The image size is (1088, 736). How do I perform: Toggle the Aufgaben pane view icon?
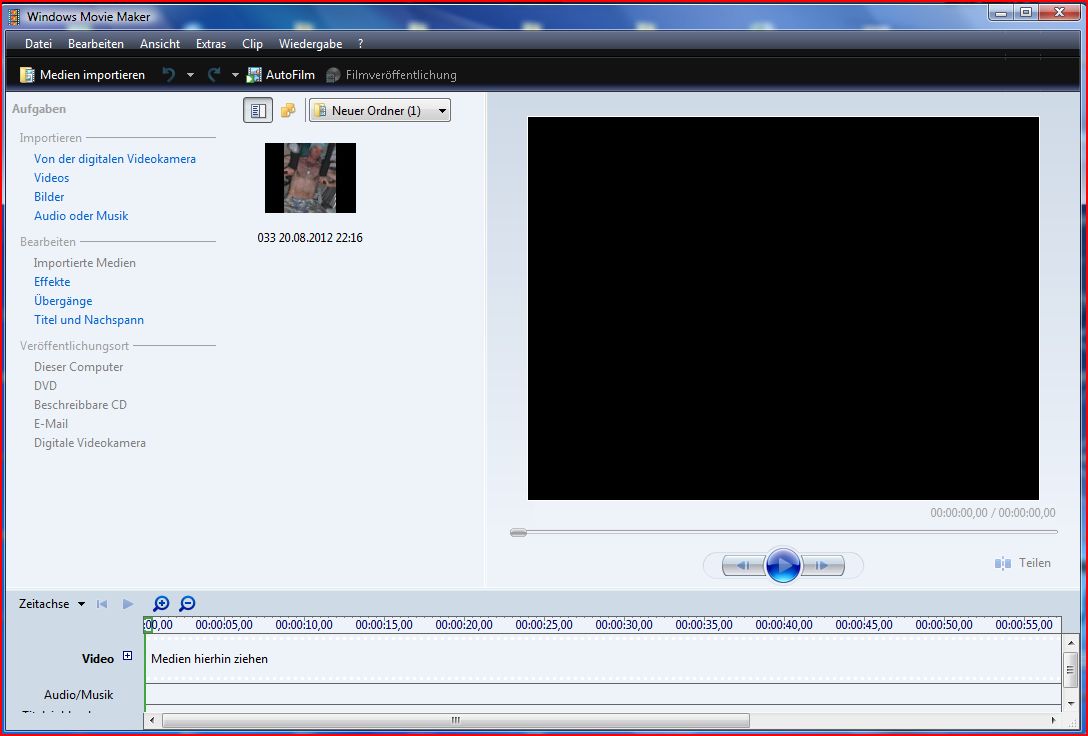click(257, 110)
